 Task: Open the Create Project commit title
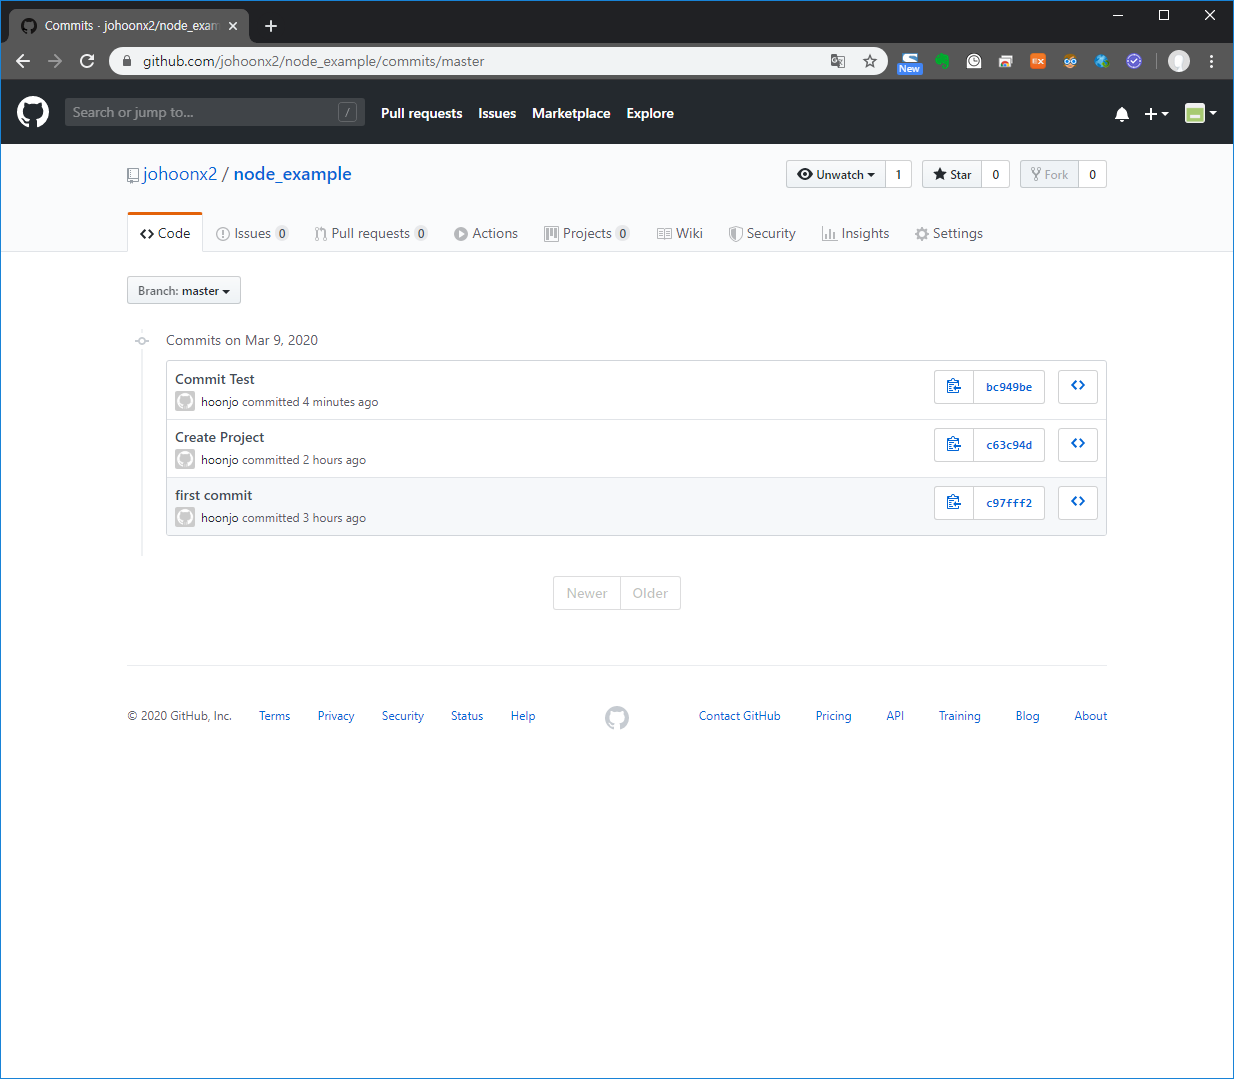[219, 437]
